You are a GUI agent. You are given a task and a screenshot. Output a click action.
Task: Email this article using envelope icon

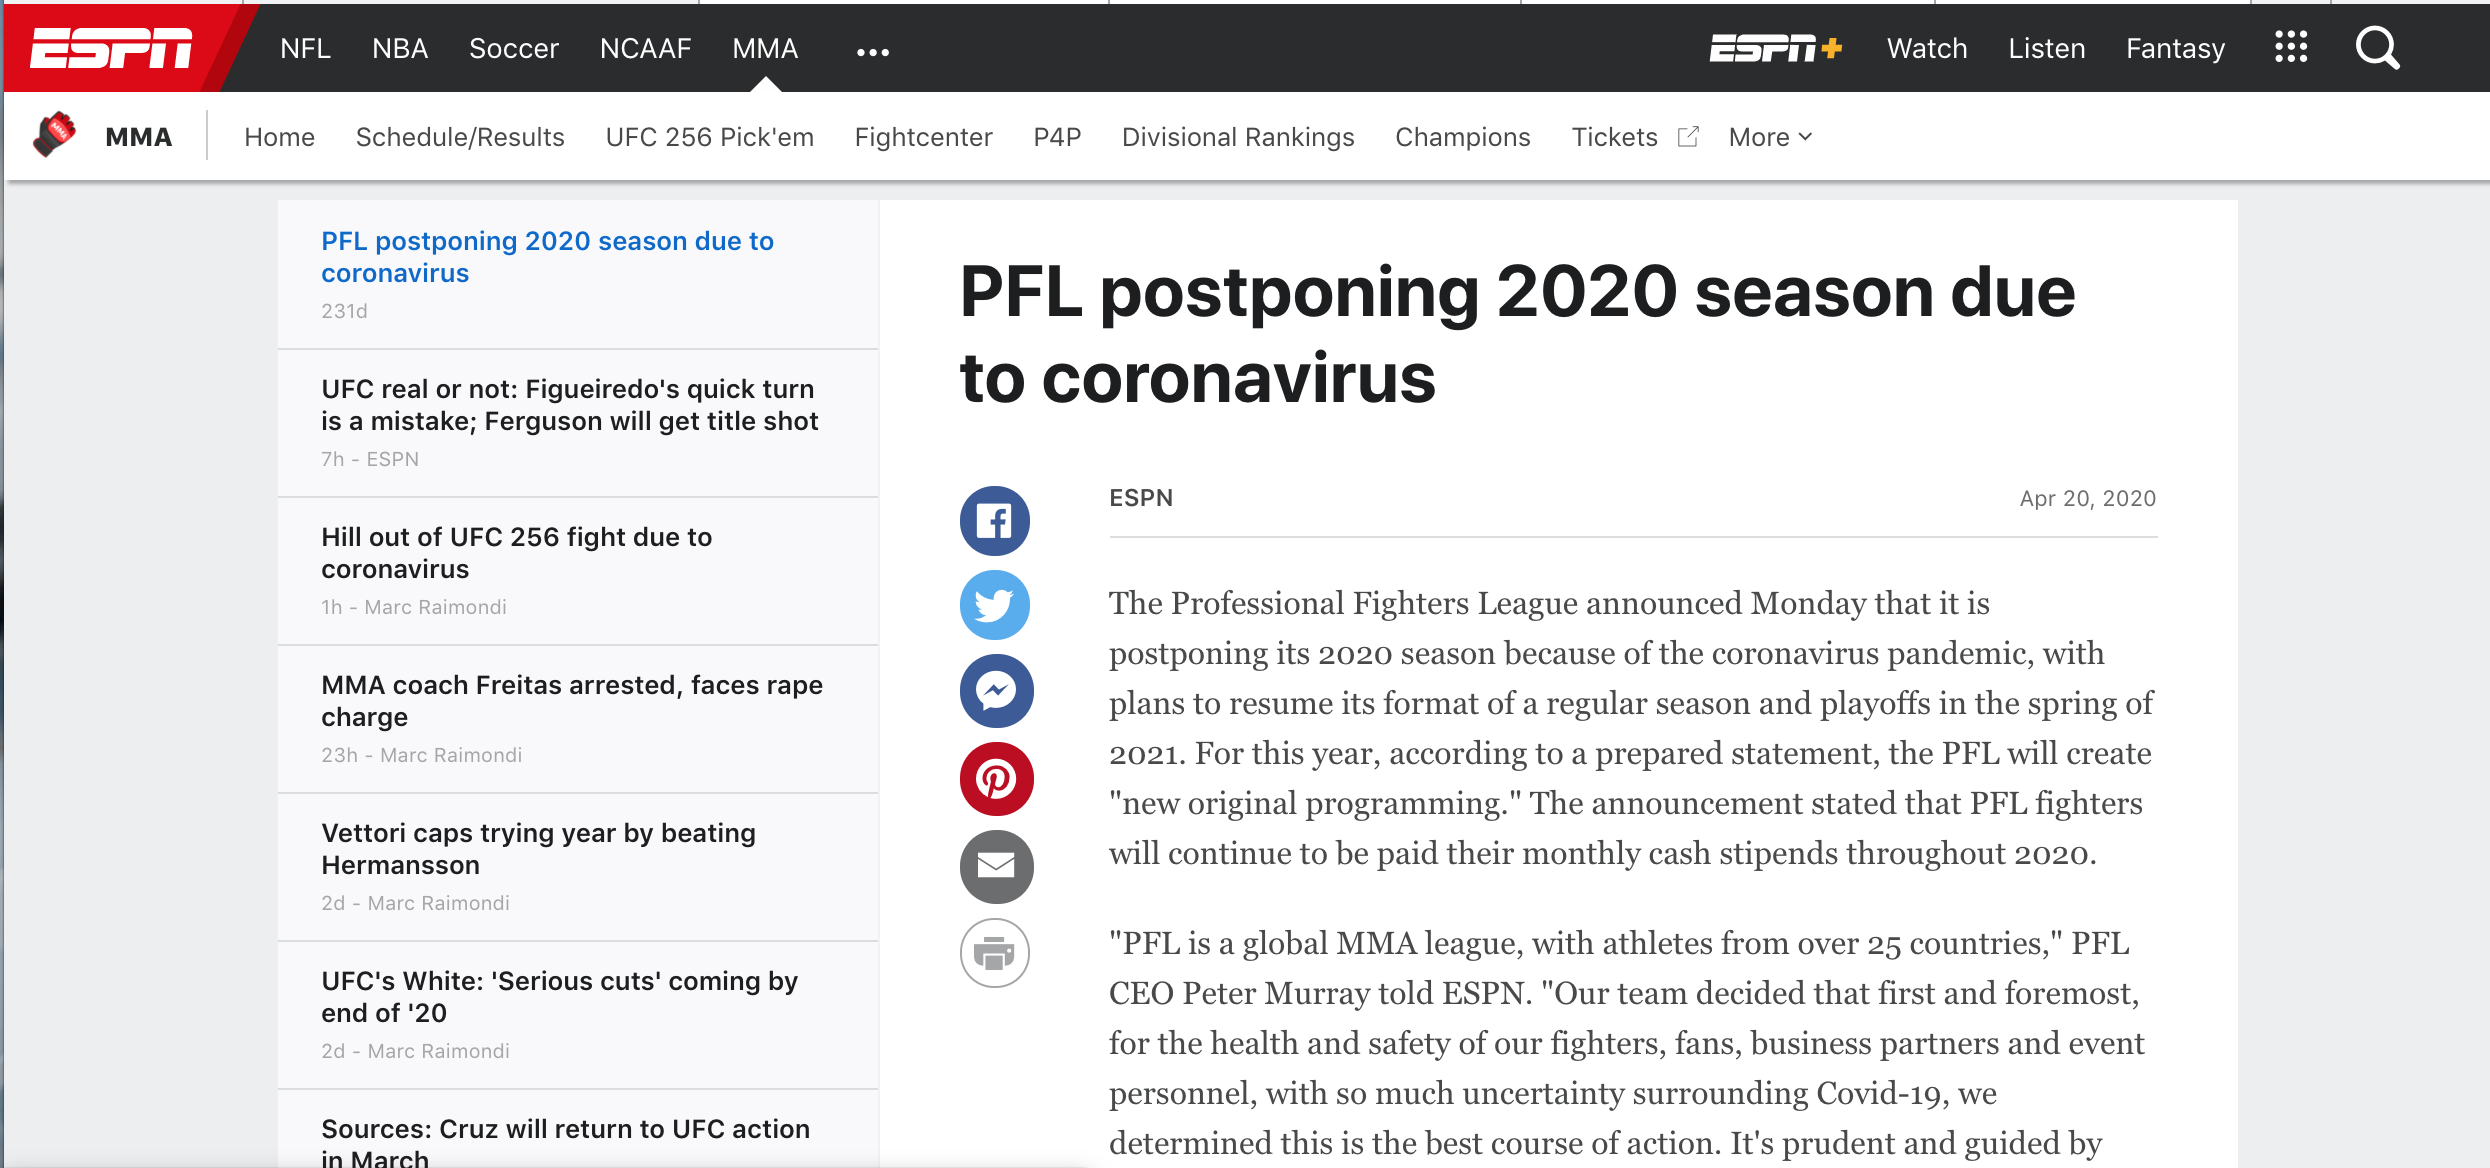coord(996,866)
